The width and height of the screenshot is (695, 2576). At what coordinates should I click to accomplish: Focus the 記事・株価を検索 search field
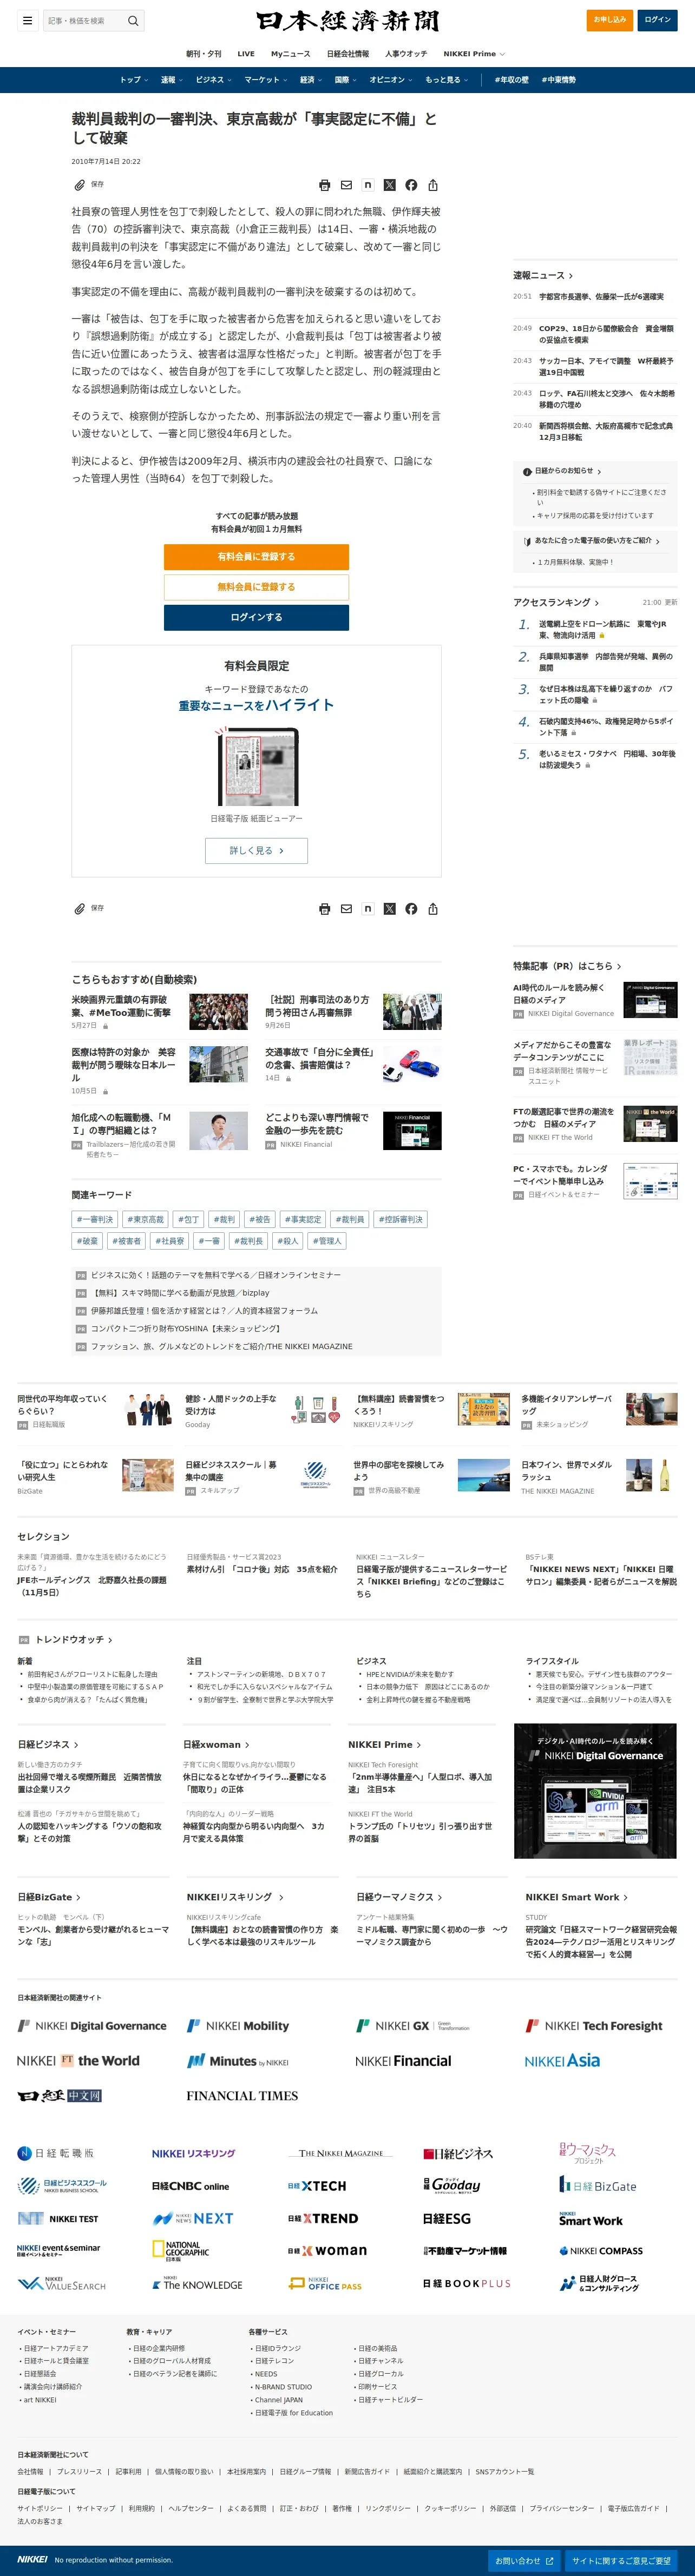point(84,20)
